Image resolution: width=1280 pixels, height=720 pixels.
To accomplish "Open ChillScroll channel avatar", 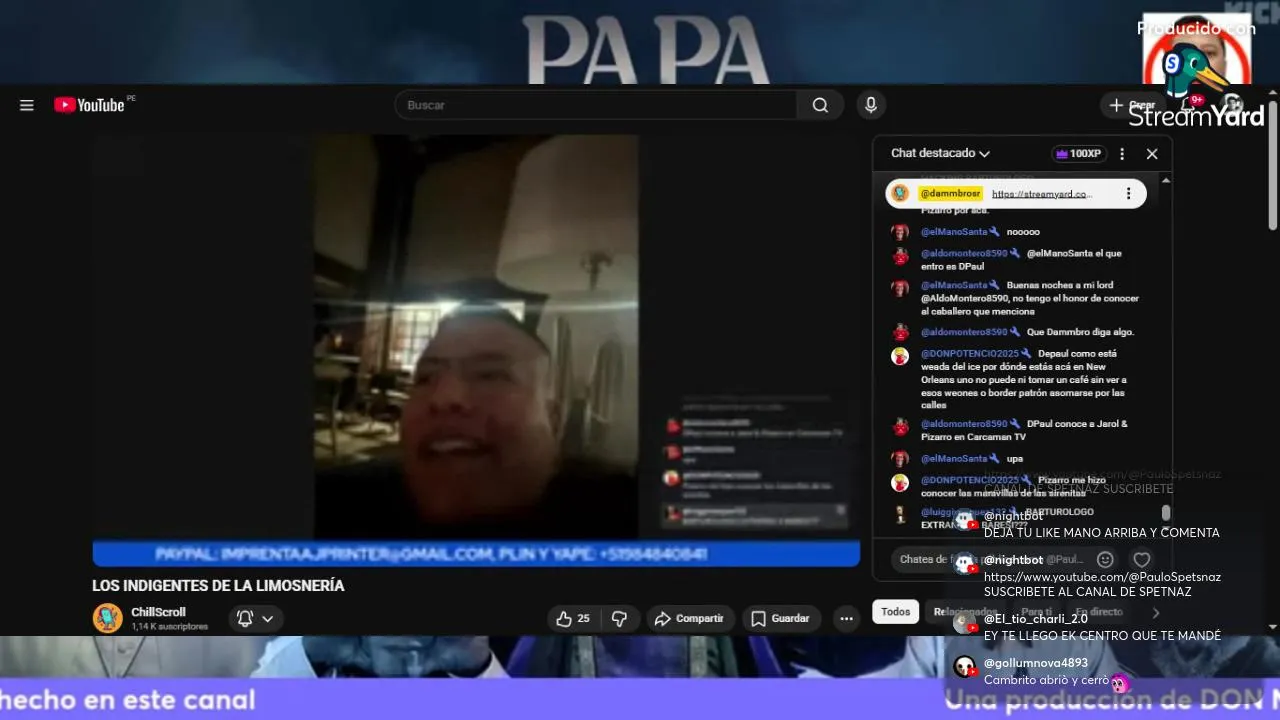I will tap(107, 618).
